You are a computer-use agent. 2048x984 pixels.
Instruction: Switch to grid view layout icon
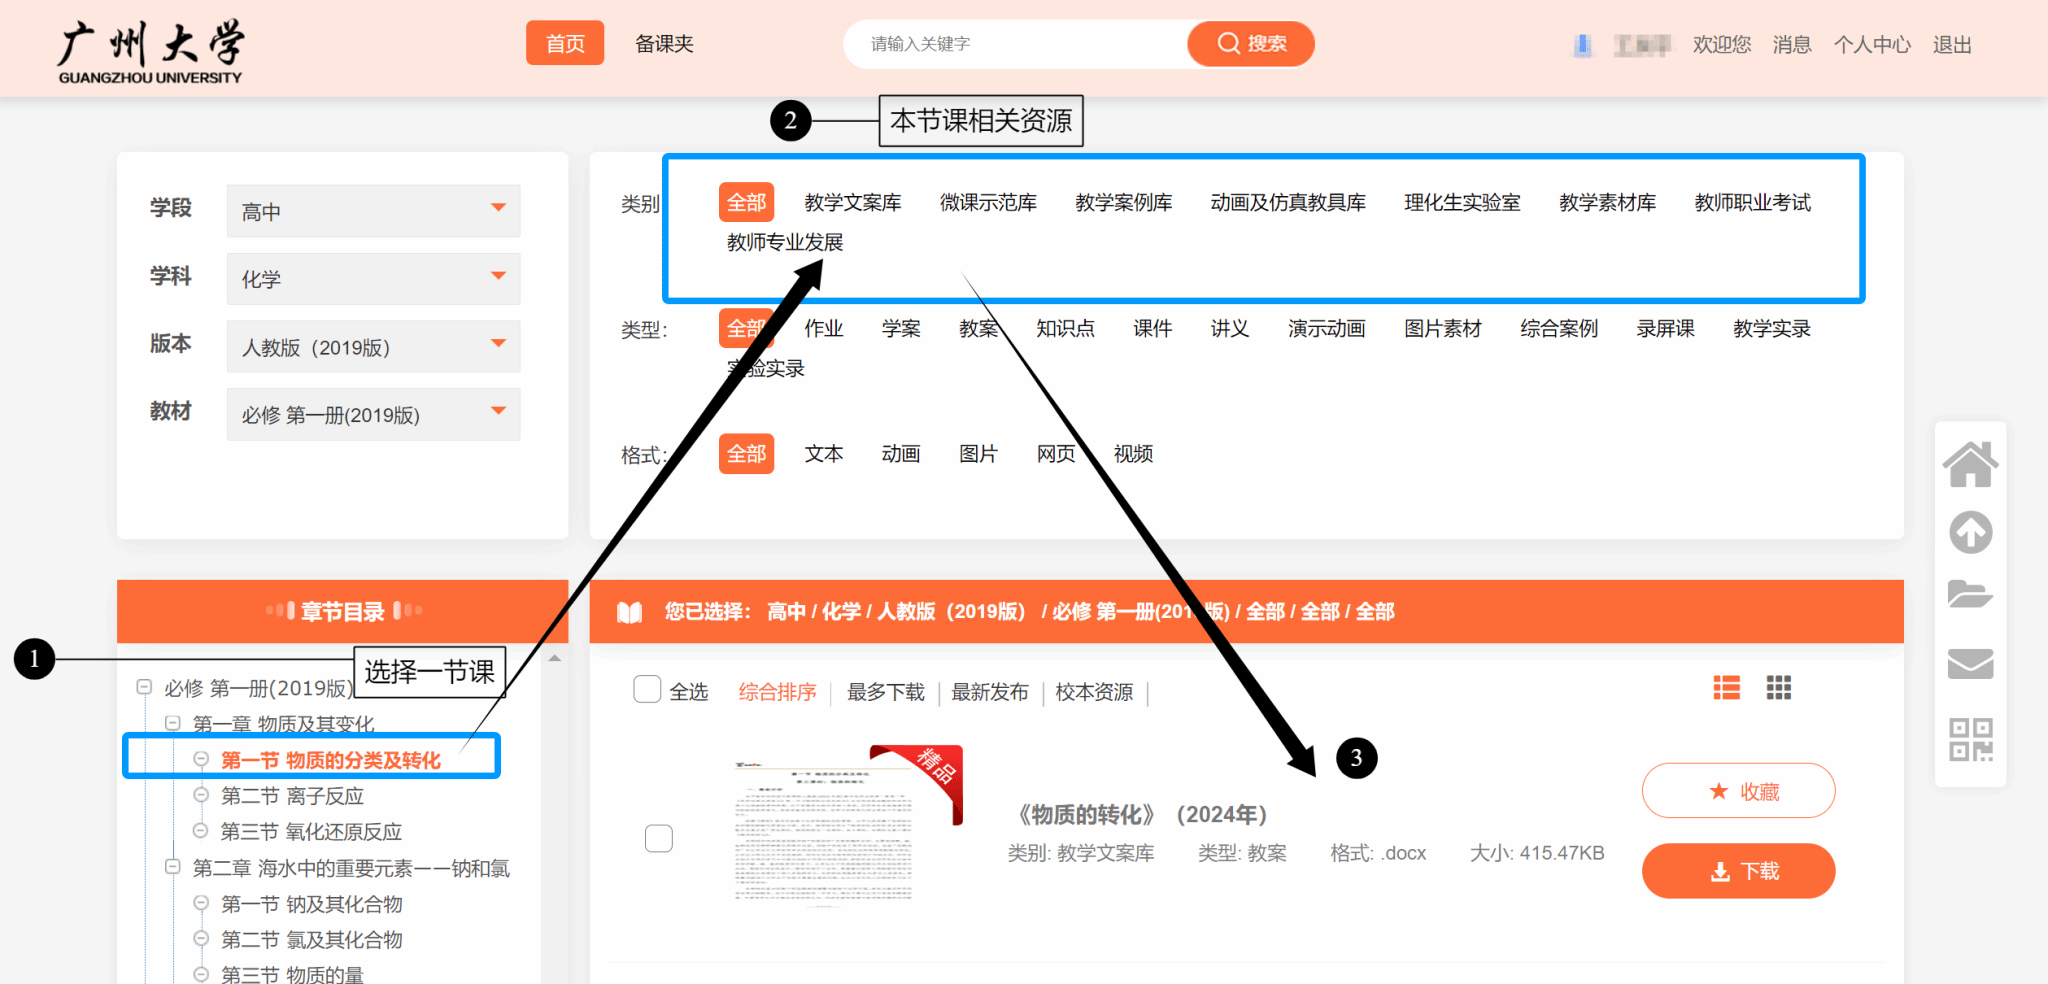click(x=1778, y=688)
